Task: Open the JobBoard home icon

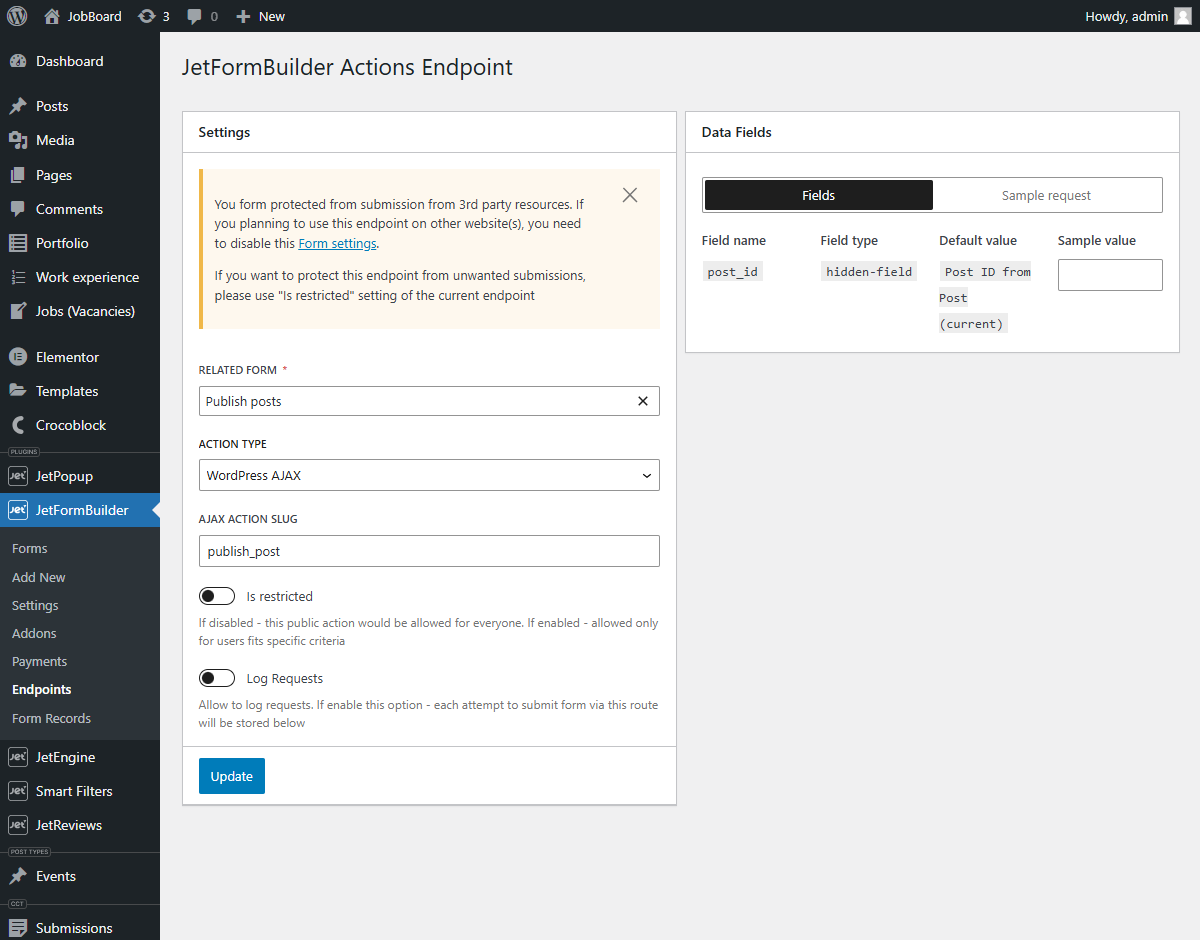Action: coord(52,16)
